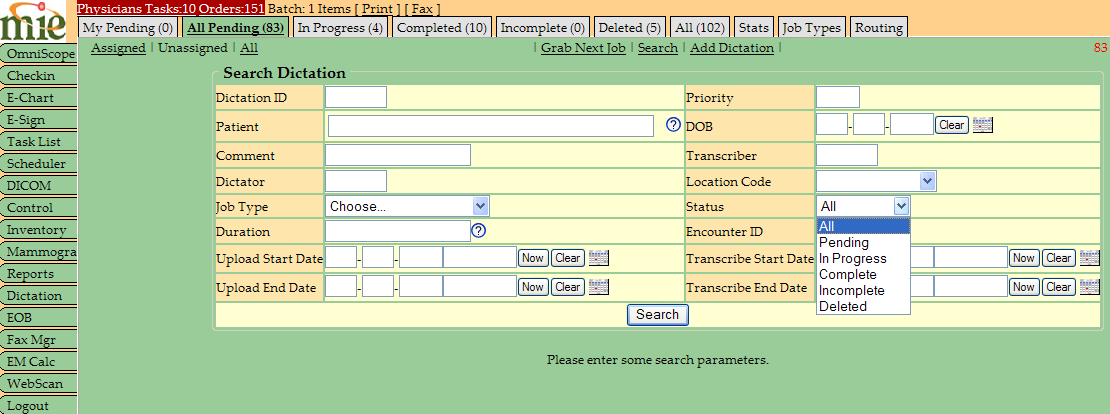1110x414 pixels.
Task: Expand the Job Type dropdown
Action: pyautogui.click(x=407, y=206)
